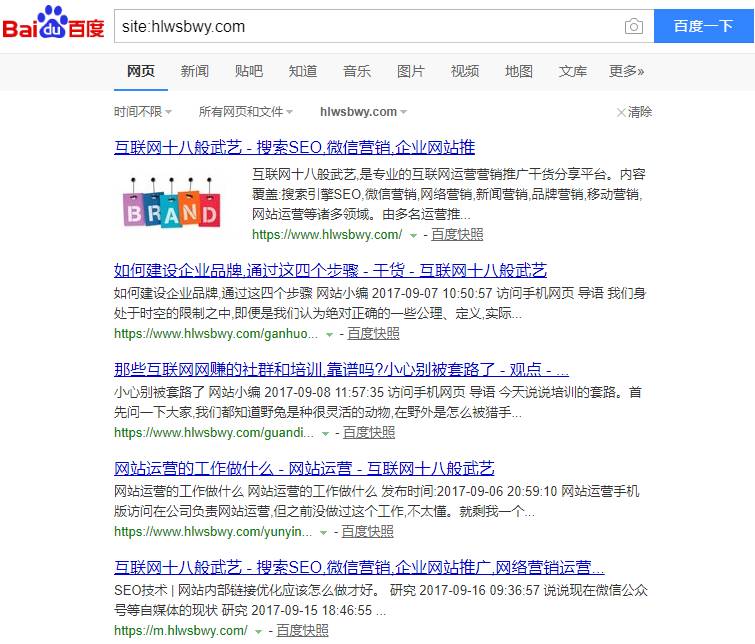Open 百度快照 for the yunyin result
The height and width of the screenshot is (644, 755).
367,532
